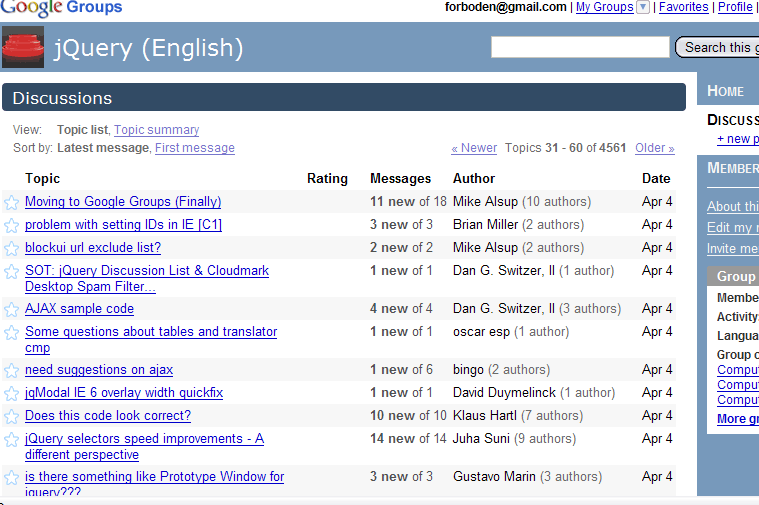Go to Favorites
Viewport: 759px width, 505px height.
click(683, 7)
